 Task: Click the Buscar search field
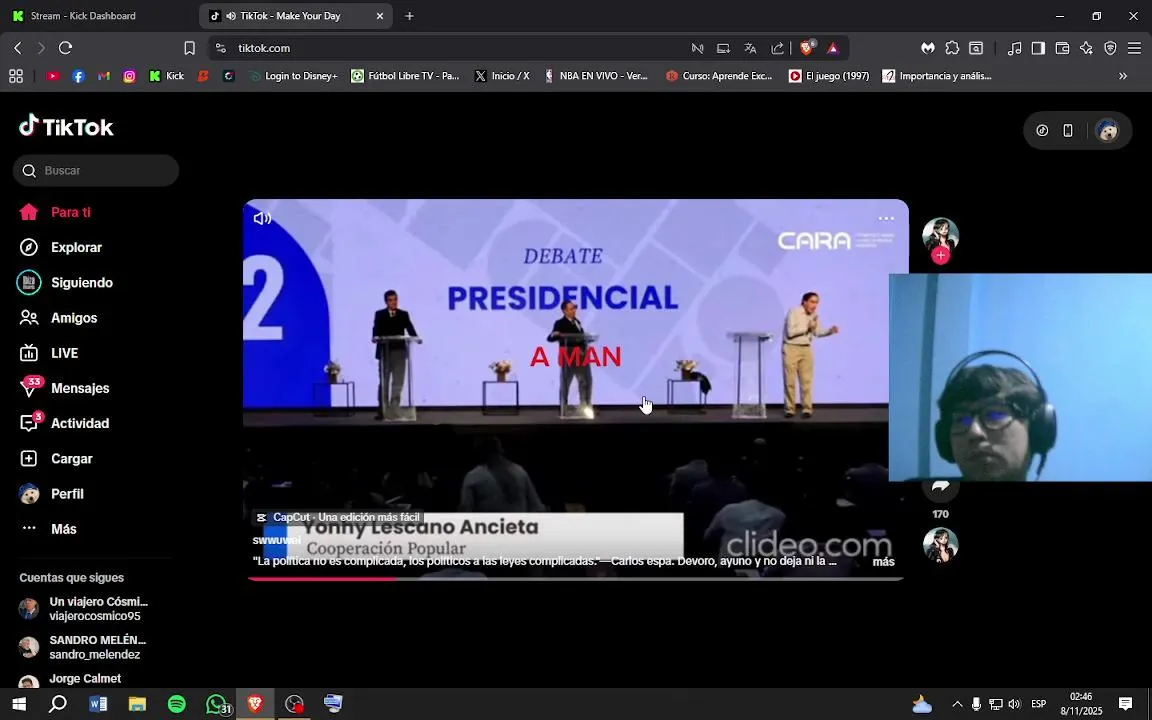point(96,170)
